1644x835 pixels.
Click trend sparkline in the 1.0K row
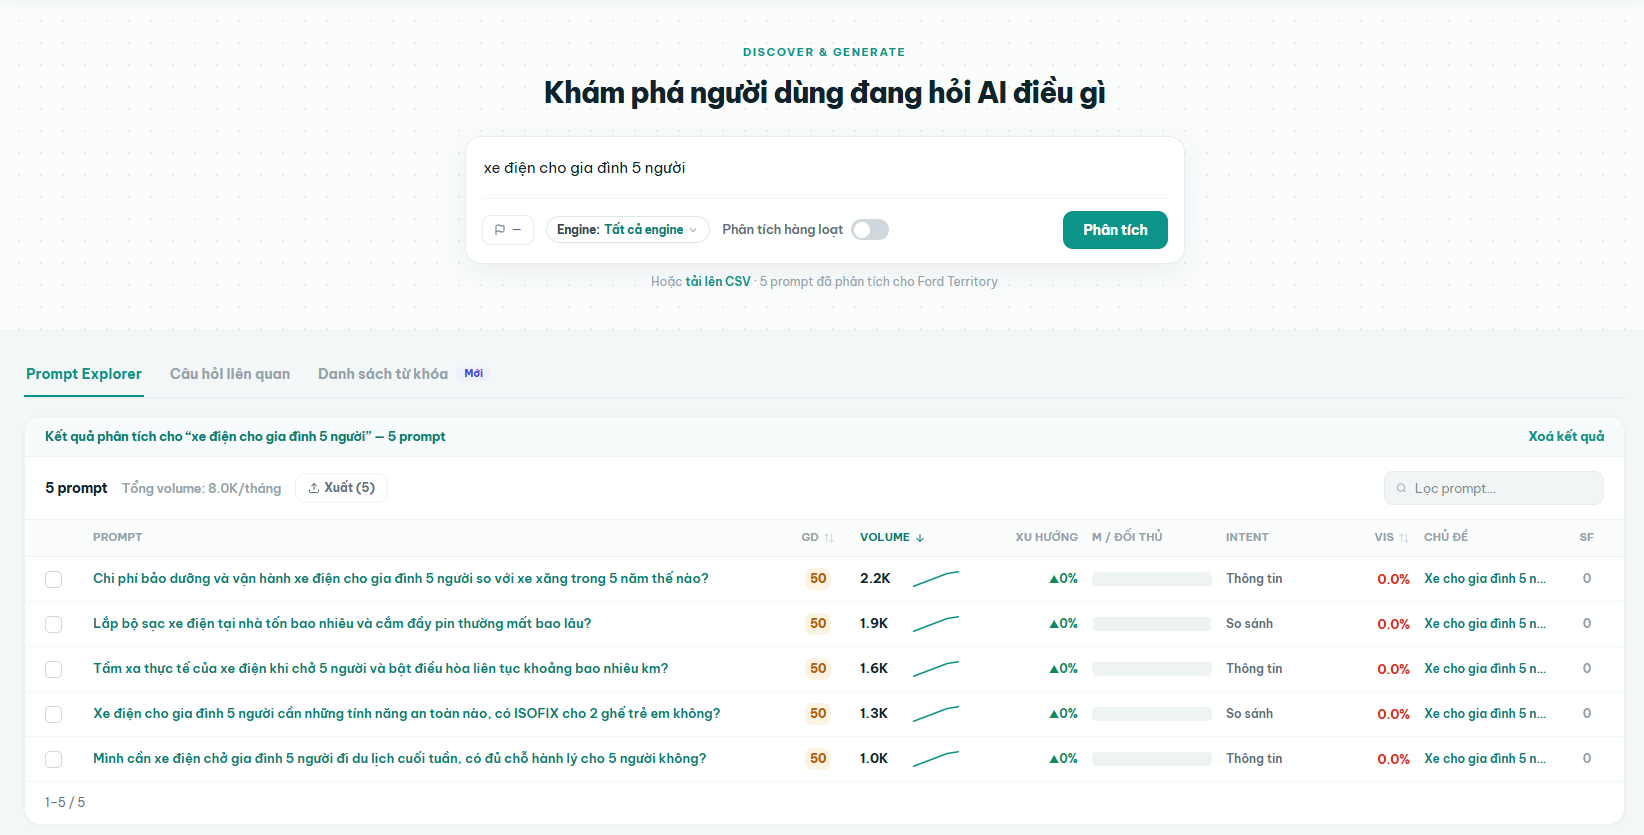point(936,758)
